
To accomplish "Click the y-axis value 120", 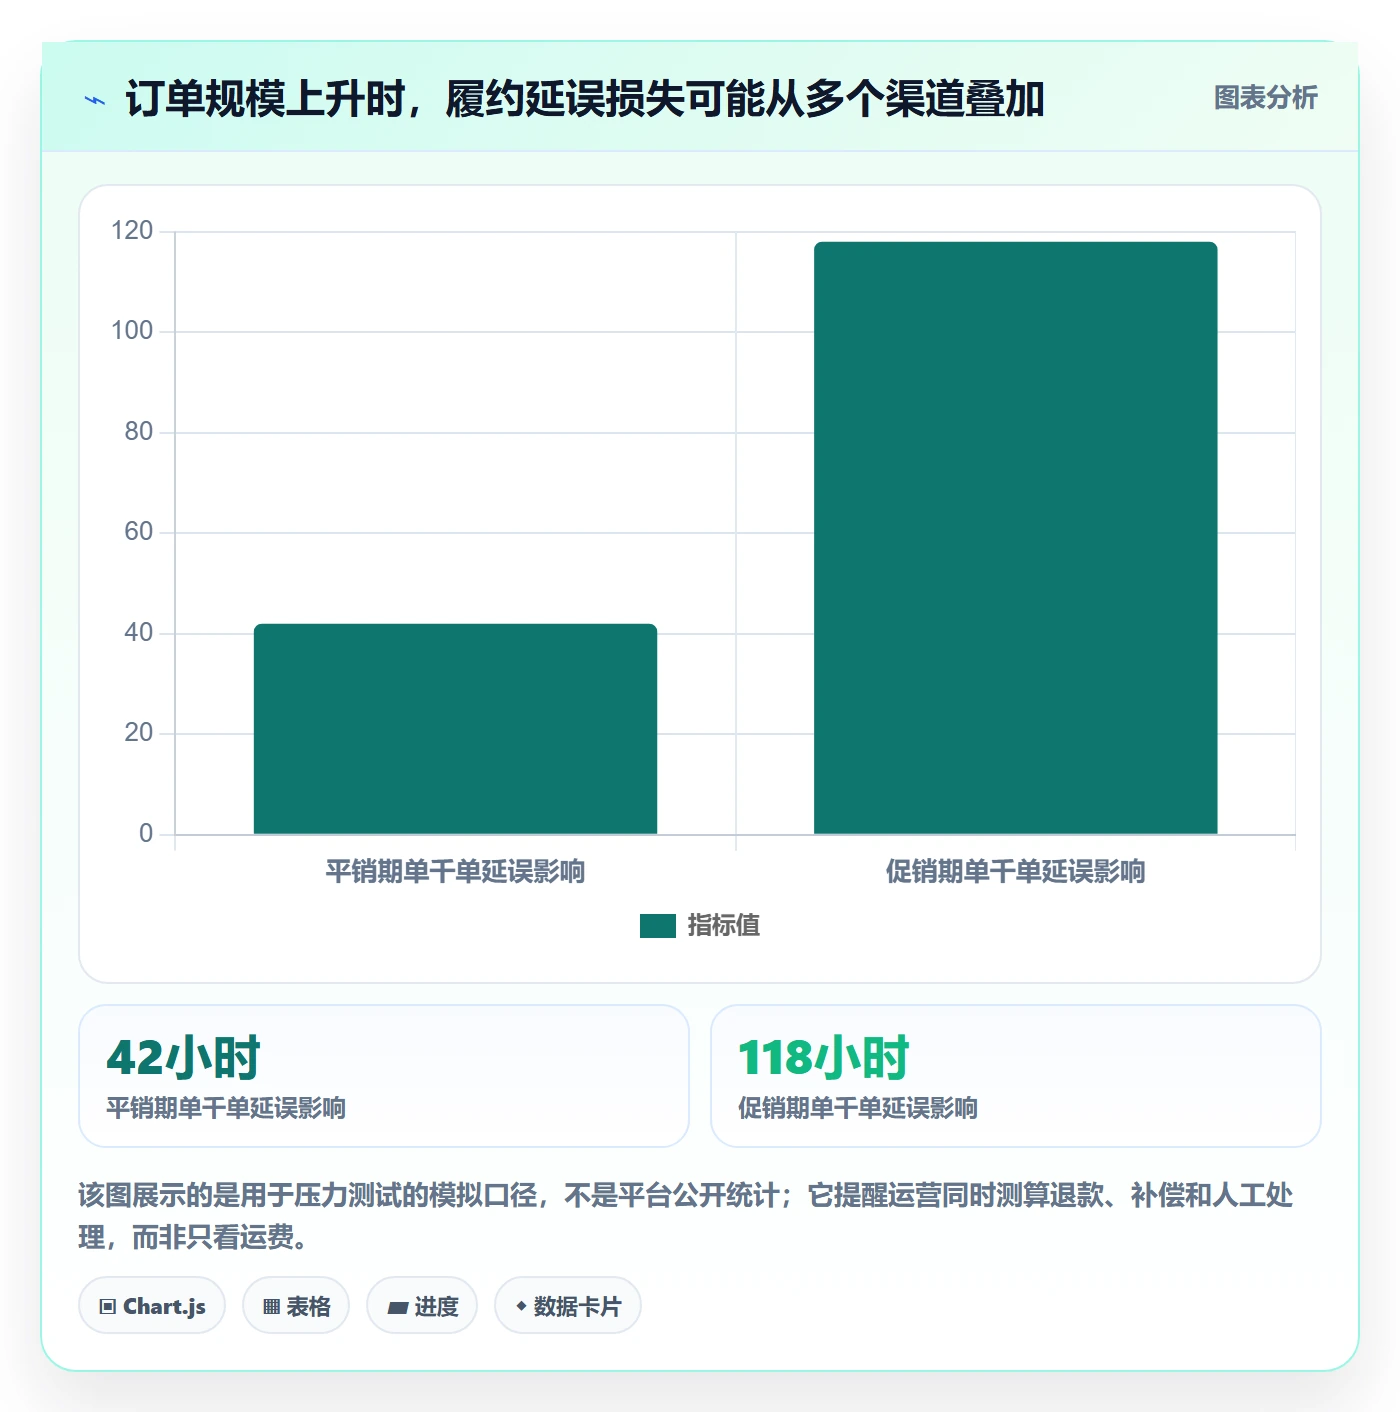I will coord(132,231).
